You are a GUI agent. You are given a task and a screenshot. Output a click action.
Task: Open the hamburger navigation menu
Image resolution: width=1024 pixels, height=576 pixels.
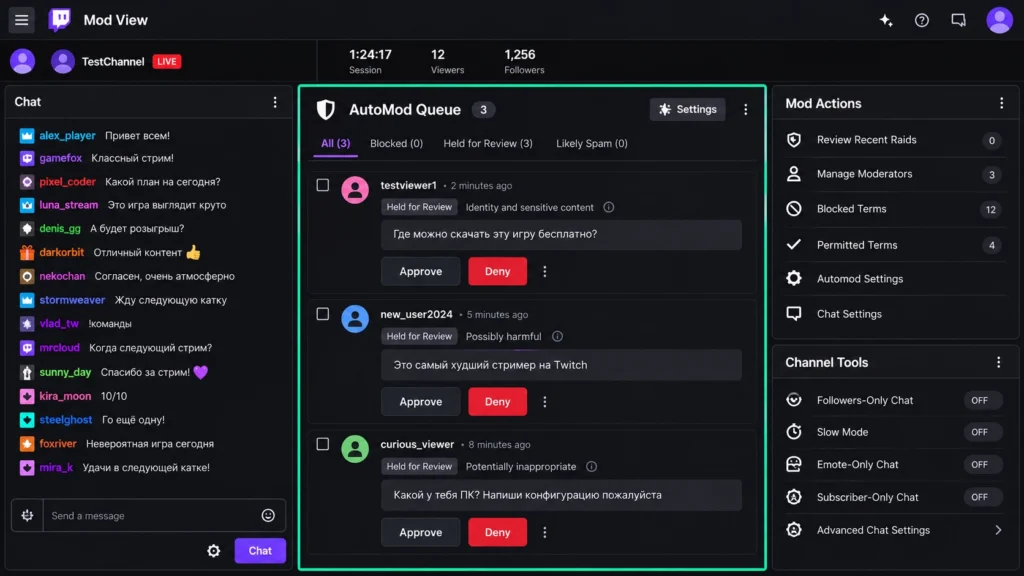22,20
